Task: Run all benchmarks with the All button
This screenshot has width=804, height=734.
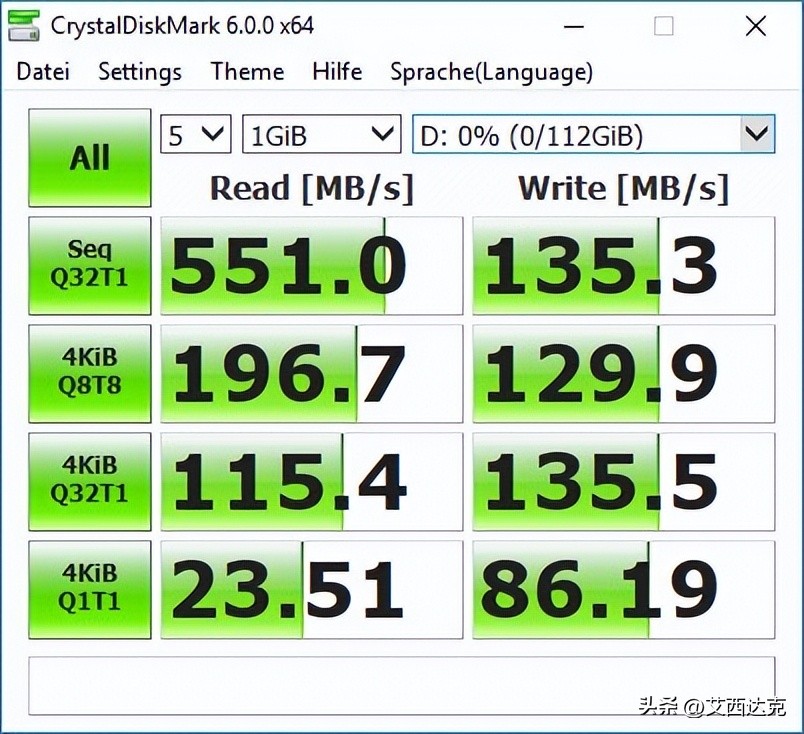Action: tap(89, 157)
